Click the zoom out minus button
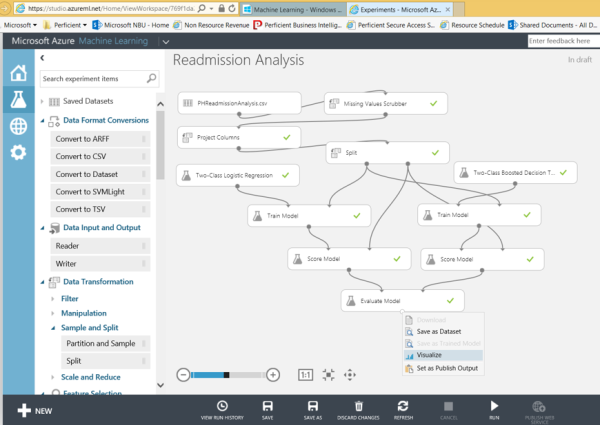This screenshot has height=425, width=600. pyautogui.click(x=183, y=375)
